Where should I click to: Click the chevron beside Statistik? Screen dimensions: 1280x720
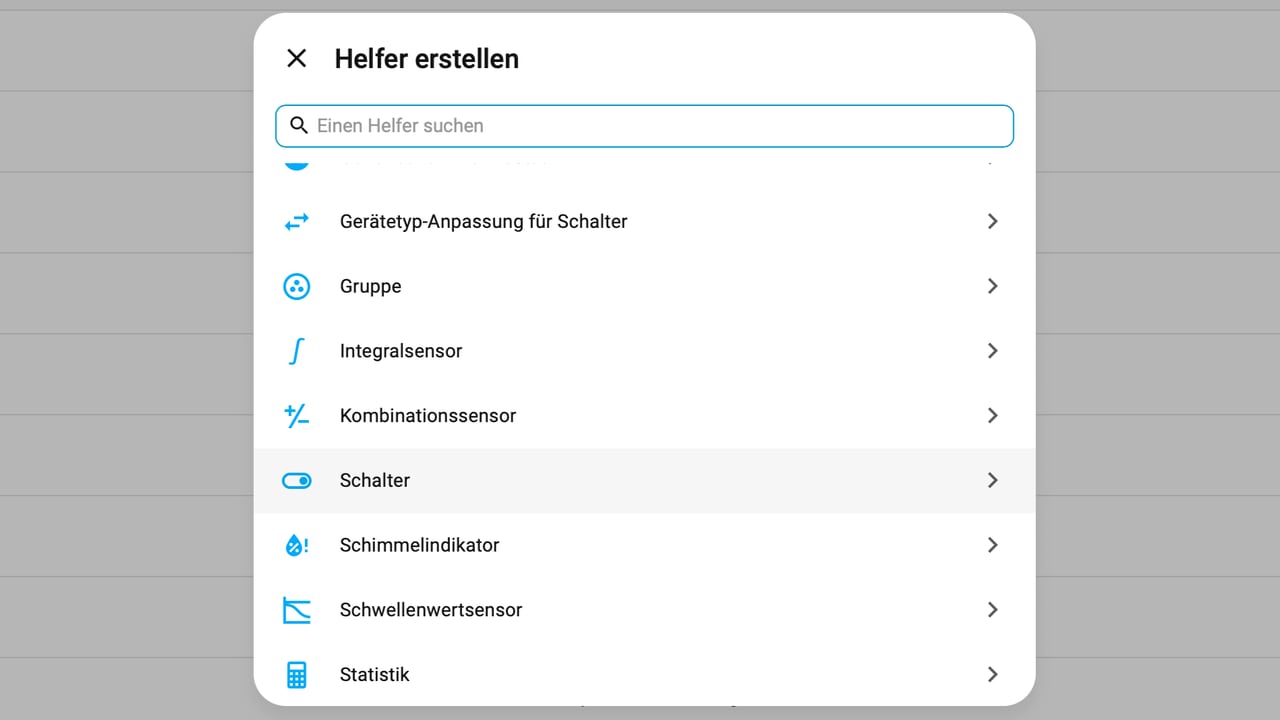[x=992, y=675]
